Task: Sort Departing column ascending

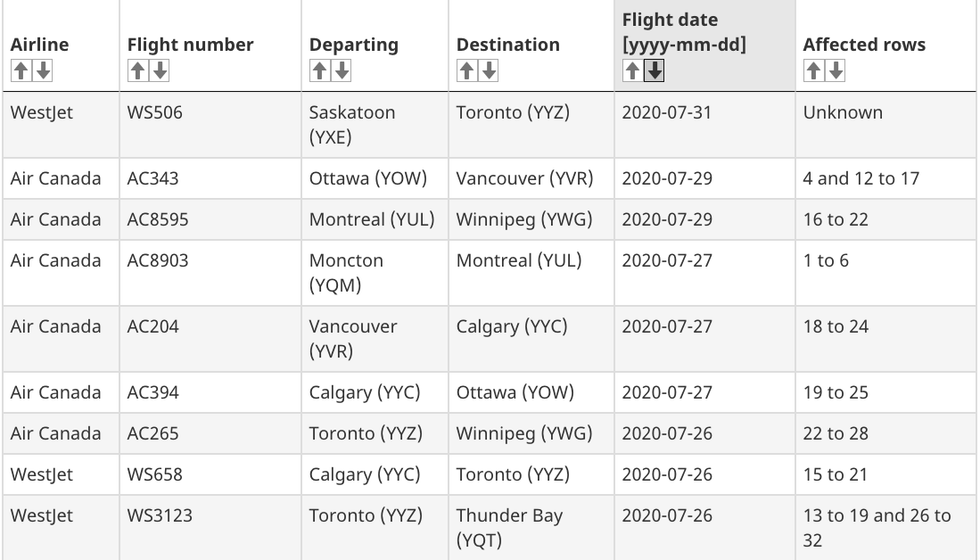Action: 319,71
